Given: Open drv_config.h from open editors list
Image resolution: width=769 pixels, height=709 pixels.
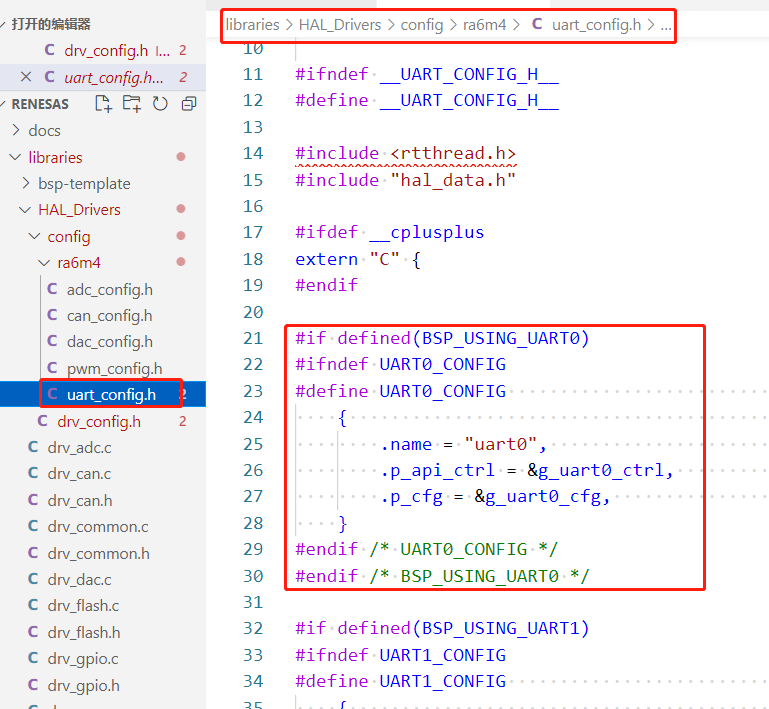Looking at the screenshot, I should click(x=105, y=51).
